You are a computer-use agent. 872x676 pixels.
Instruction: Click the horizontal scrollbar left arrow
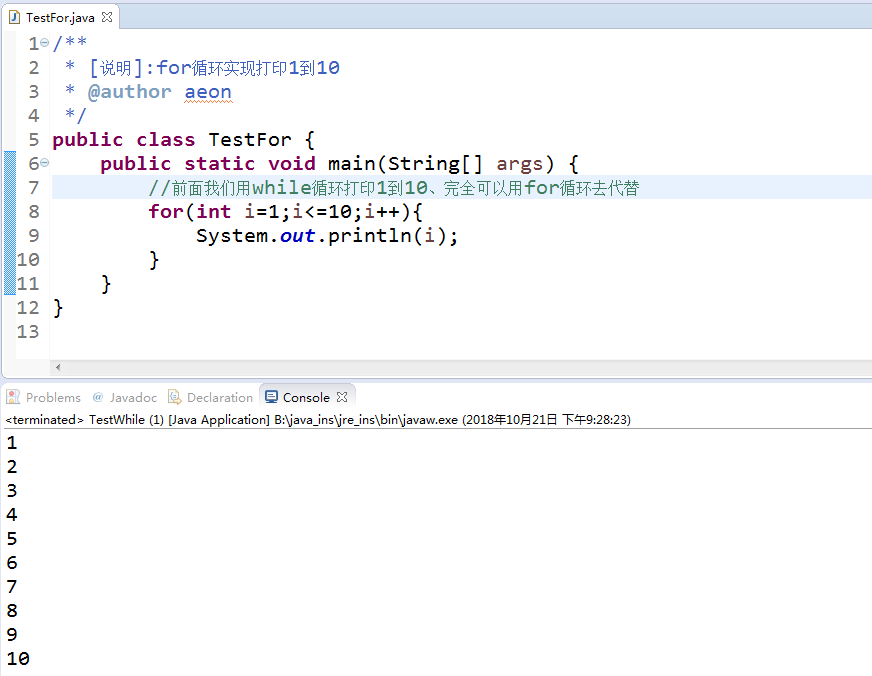point(58,367)
